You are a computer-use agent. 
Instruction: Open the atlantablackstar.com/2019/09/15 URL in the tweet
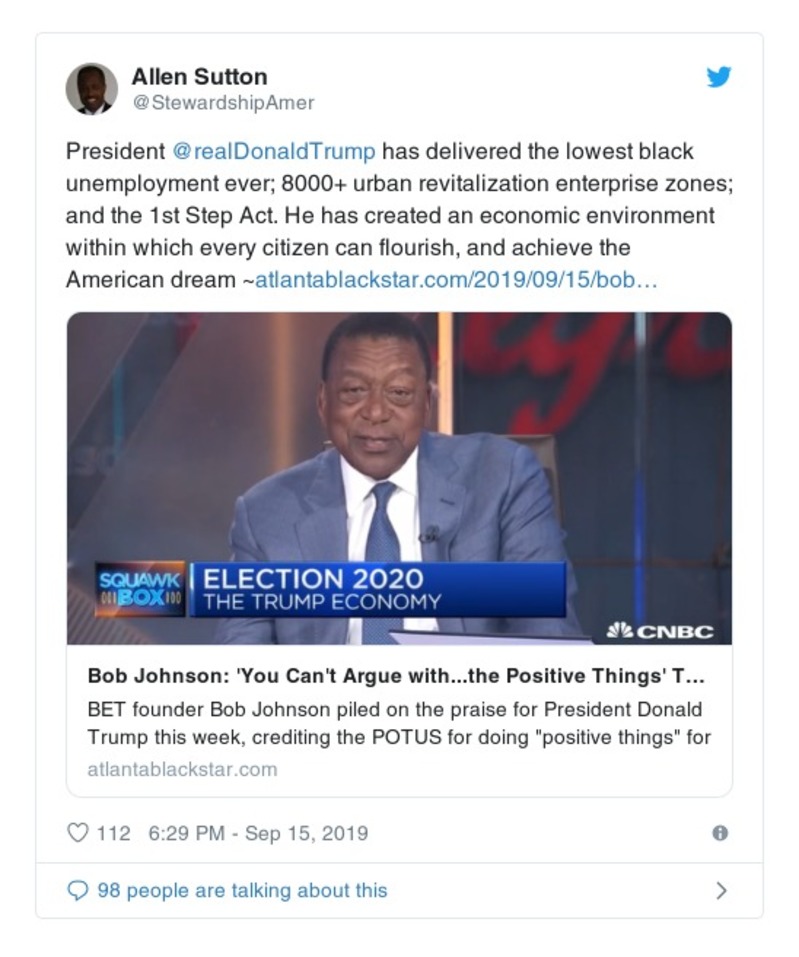coord(456,280)
